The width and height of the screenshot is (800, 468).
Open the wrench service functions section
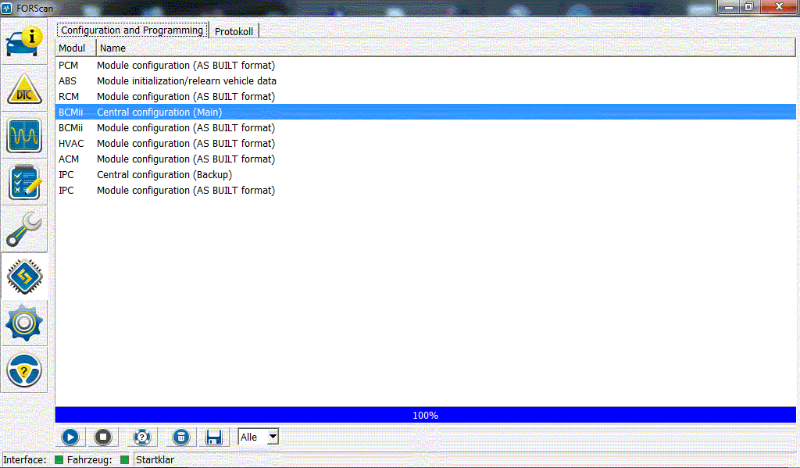pos(25,229)
